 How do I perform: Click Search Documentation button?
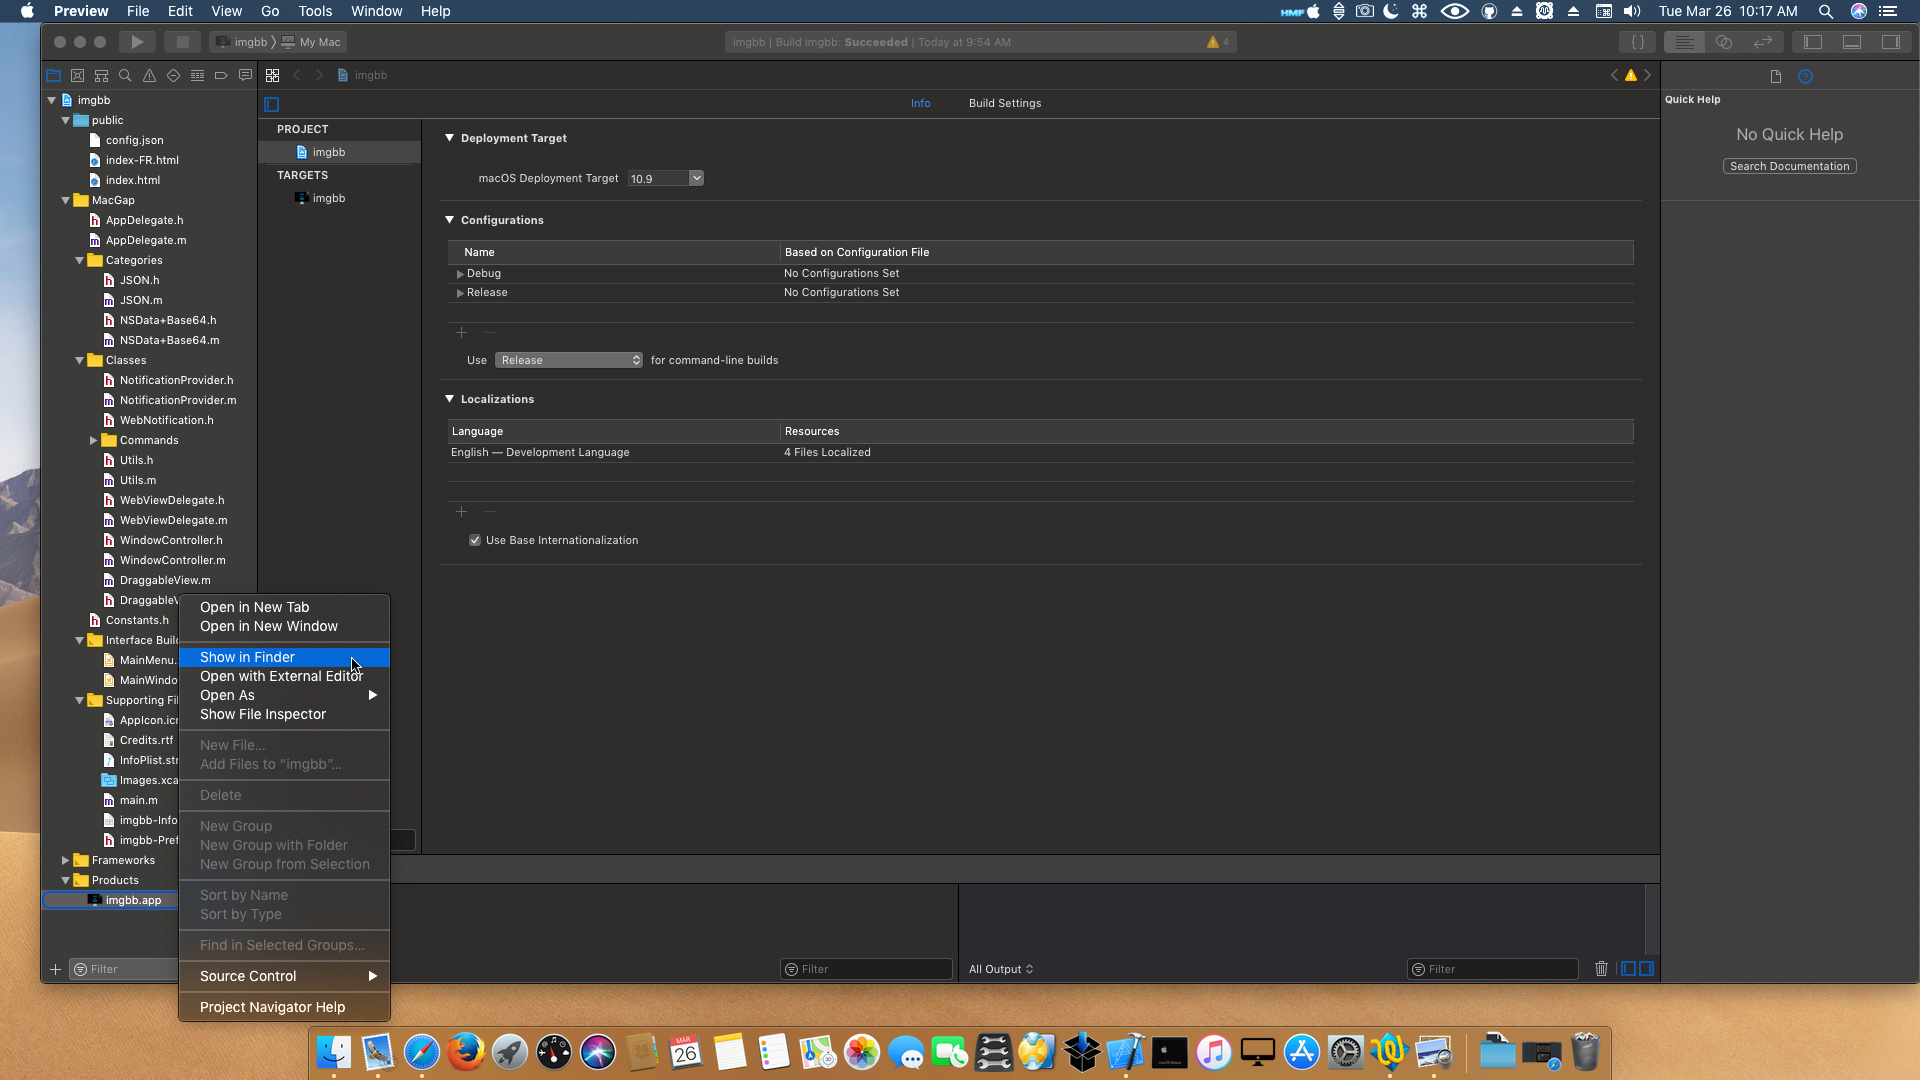(x=1789, y=166)
